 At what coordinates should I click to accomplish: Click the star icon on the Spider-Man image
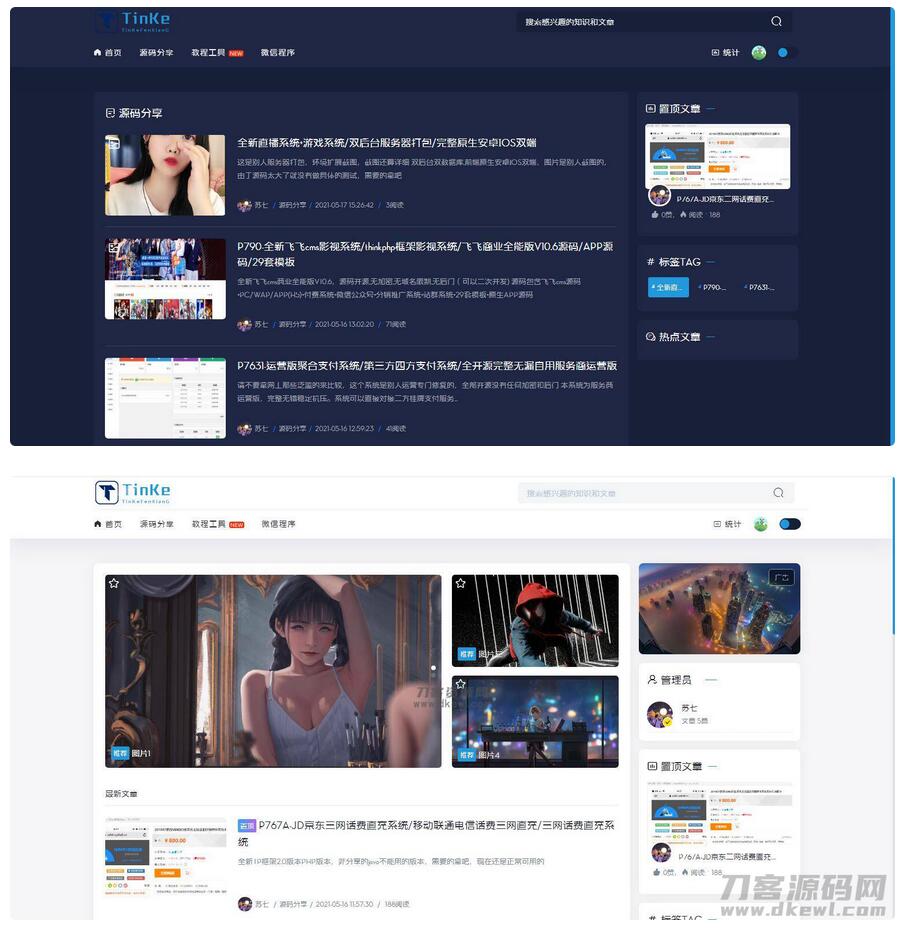pyautogui.click(x=461, y=583)
